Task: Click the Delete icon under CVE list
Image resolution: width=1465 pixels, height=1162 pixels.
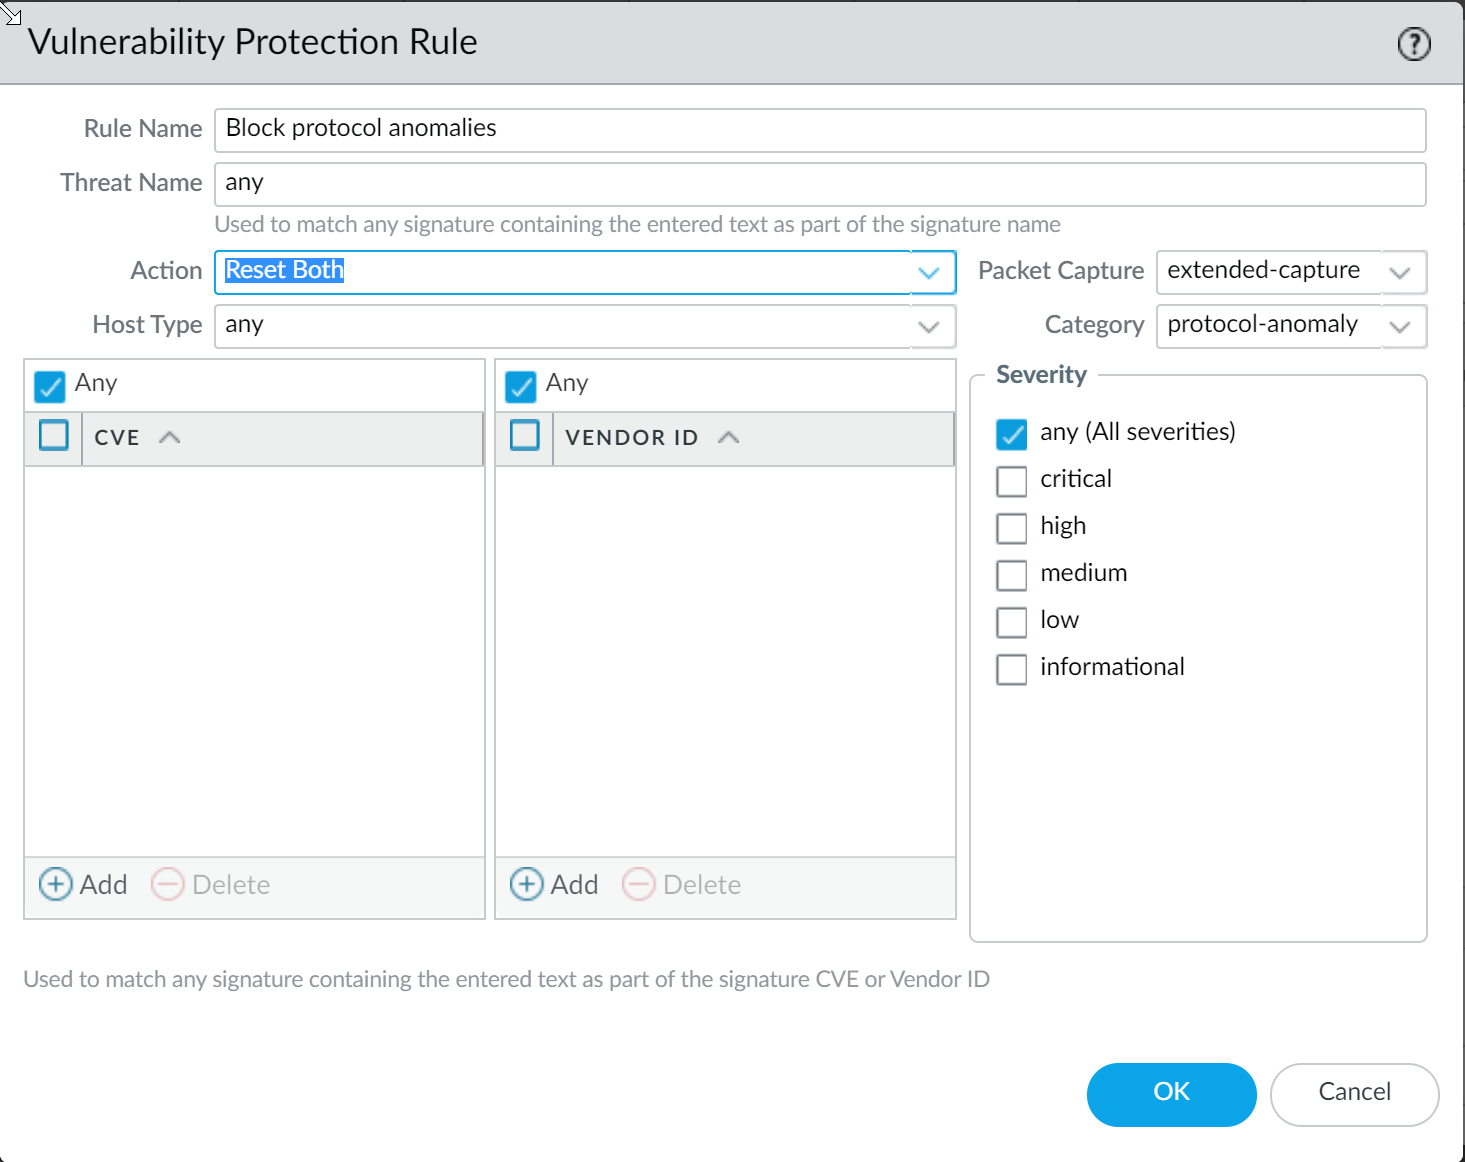Action: pos(168,884)
